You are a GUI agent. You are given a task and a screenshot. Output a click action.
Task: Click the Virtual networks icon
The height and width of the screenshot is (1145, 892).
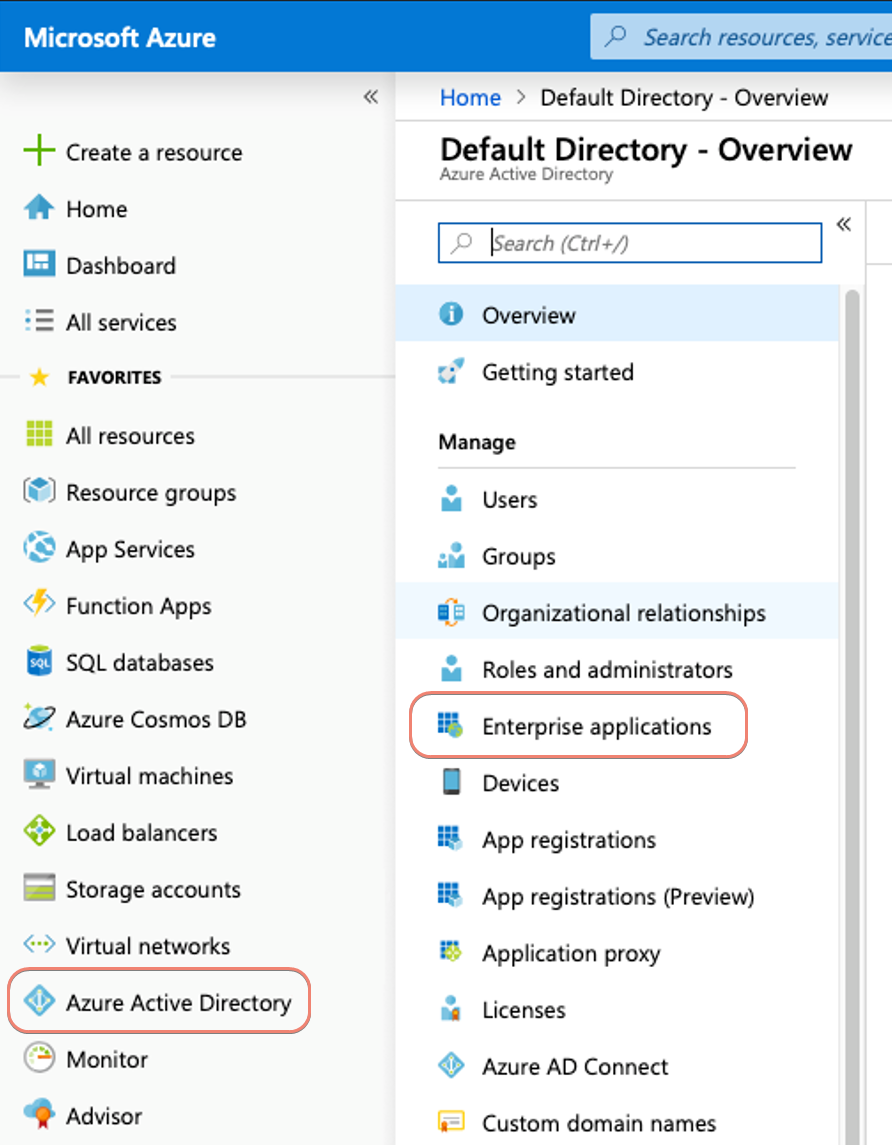coord(39,944)
